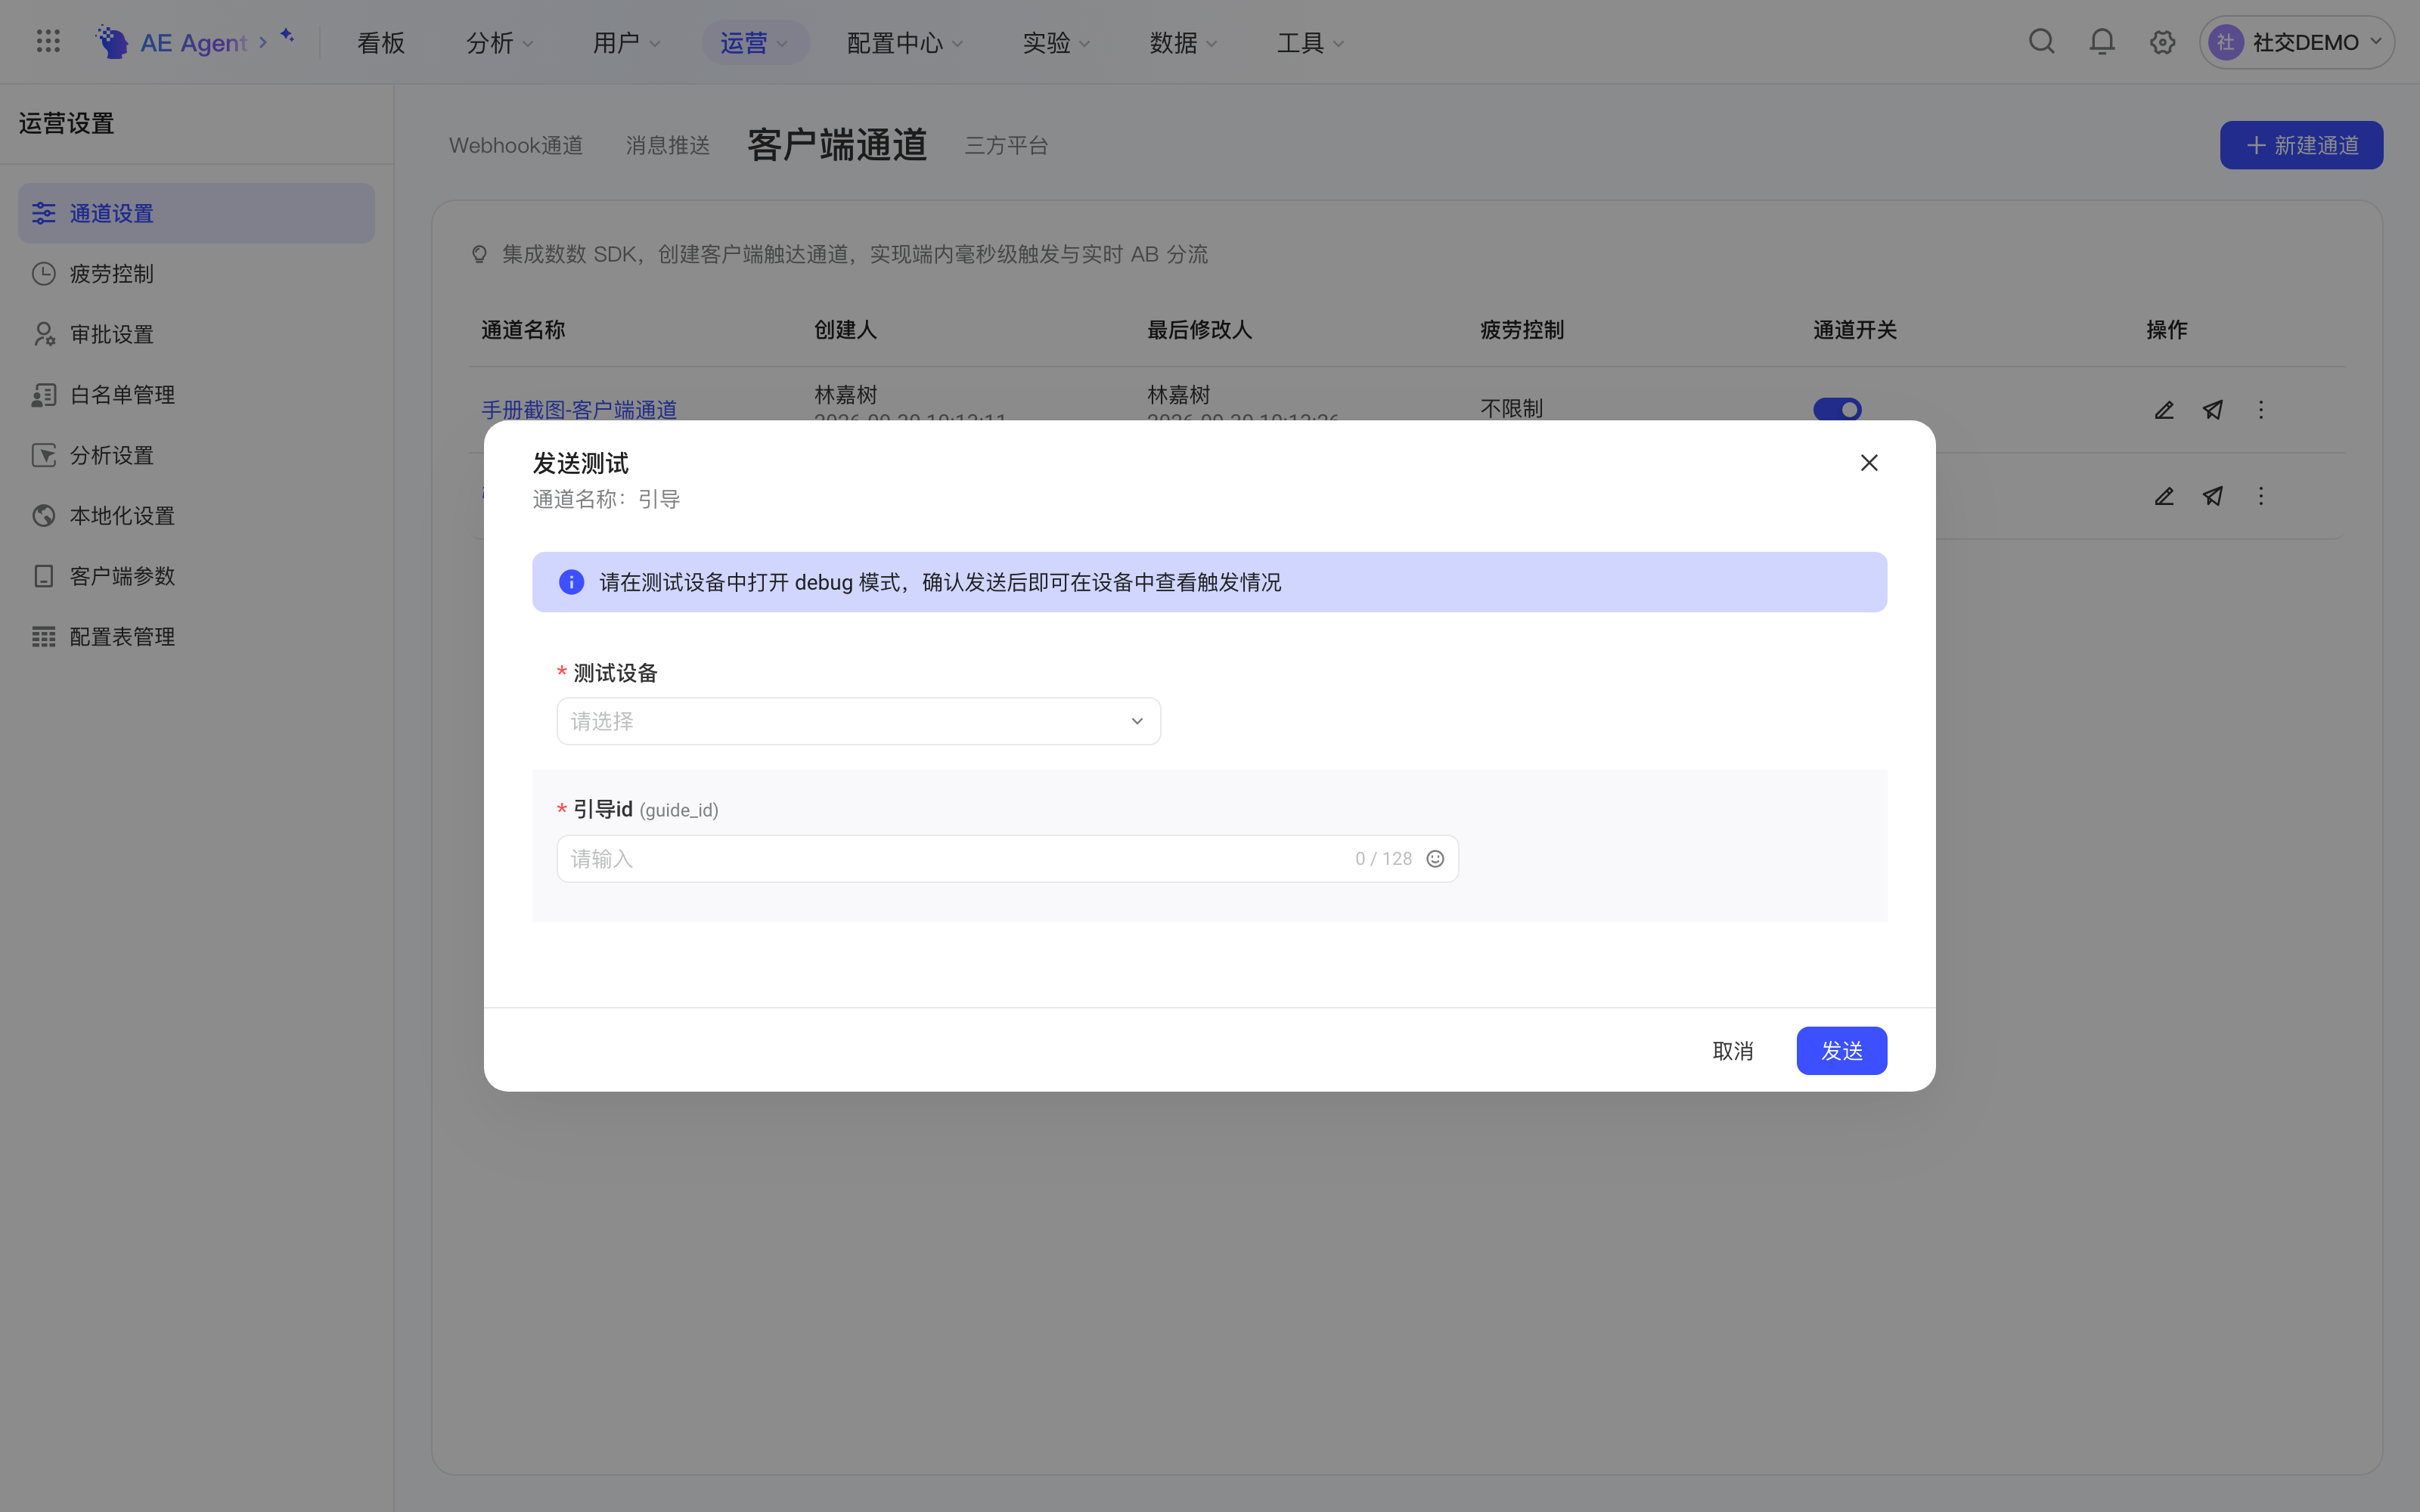Open the 社交DEMO account dropdown

tap(2296, 42)
